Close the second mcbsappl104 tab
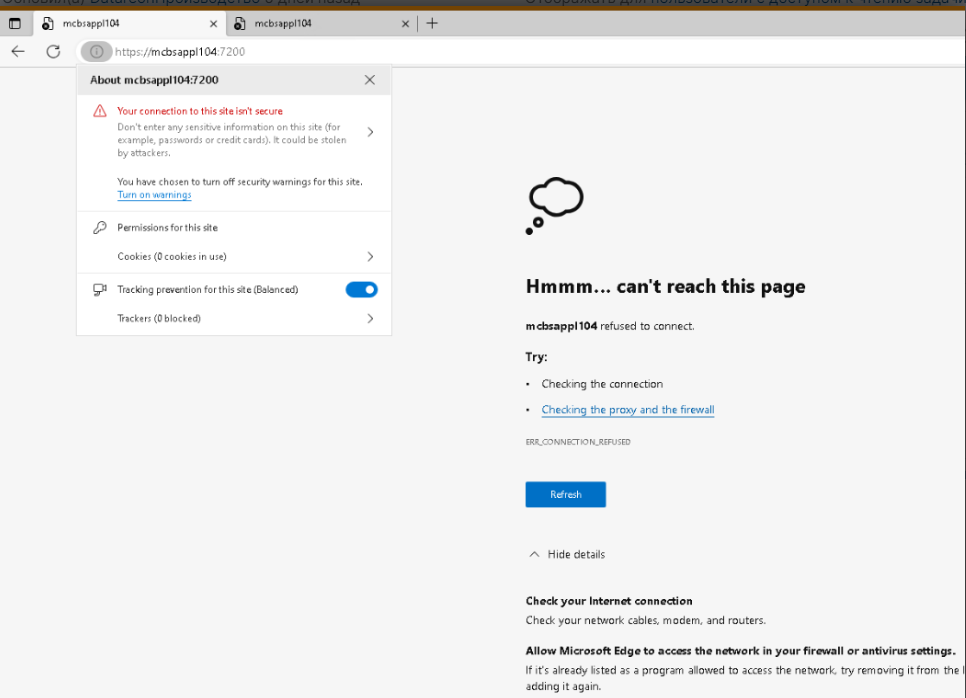Viewport: 966px width, 698px height. coord(405,23)
